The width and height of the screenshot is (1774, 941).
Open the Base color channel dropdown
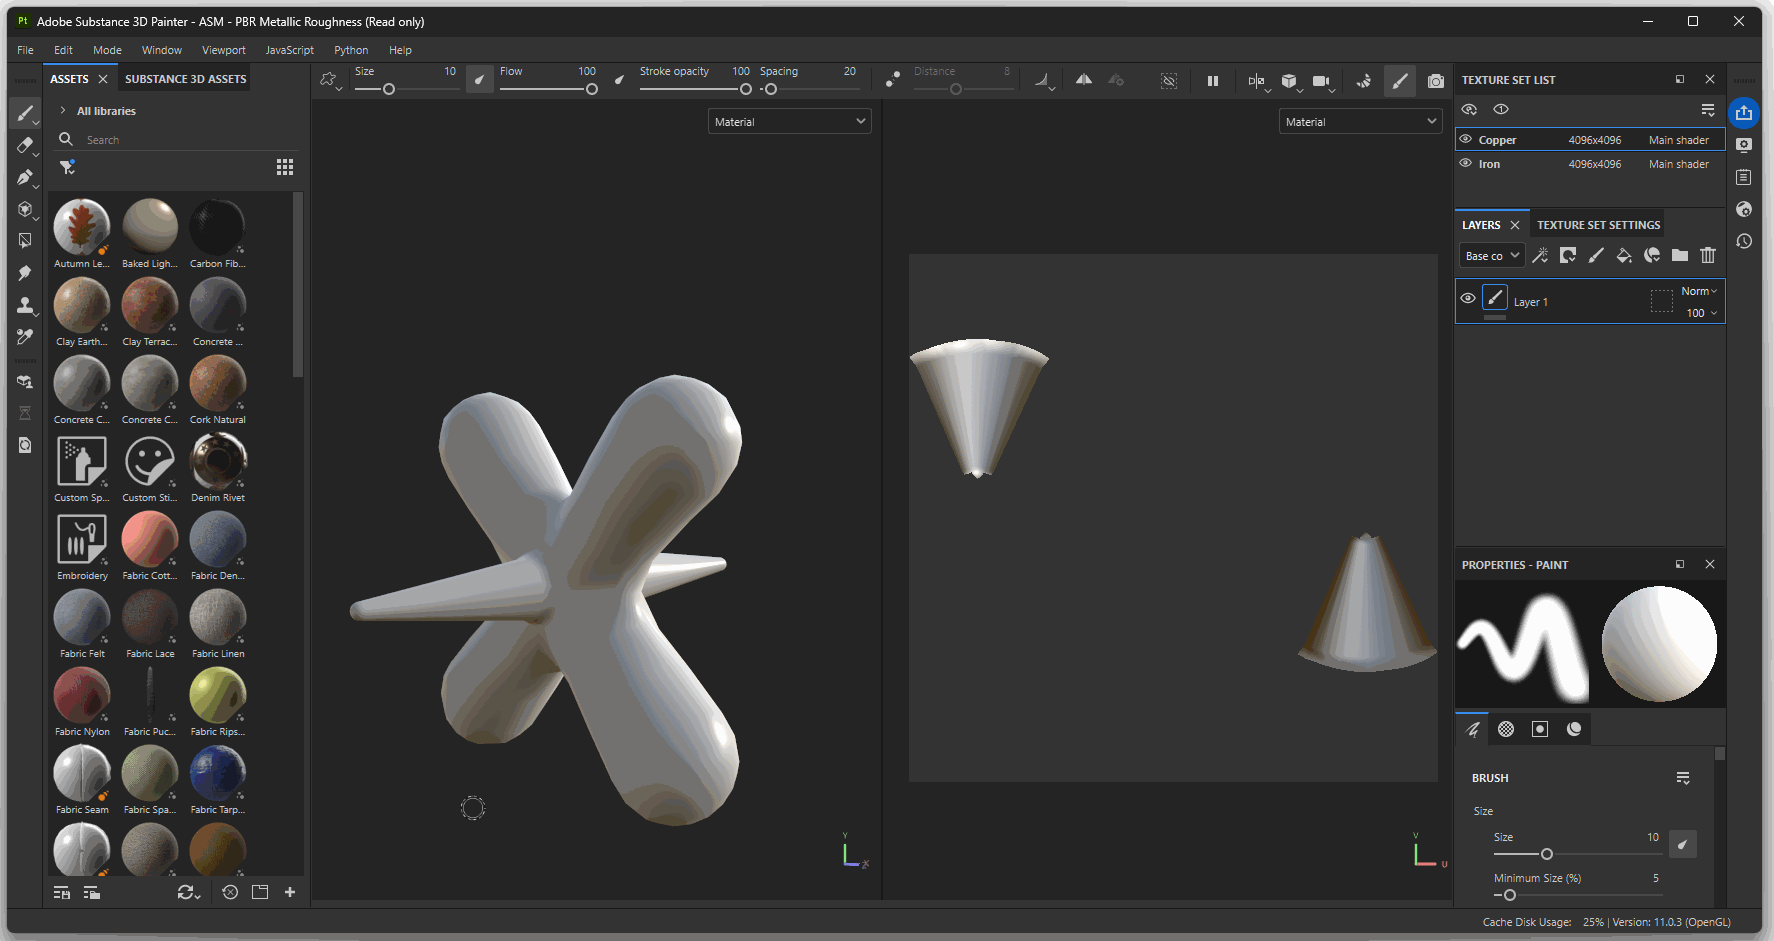(x=1491, y=256)
